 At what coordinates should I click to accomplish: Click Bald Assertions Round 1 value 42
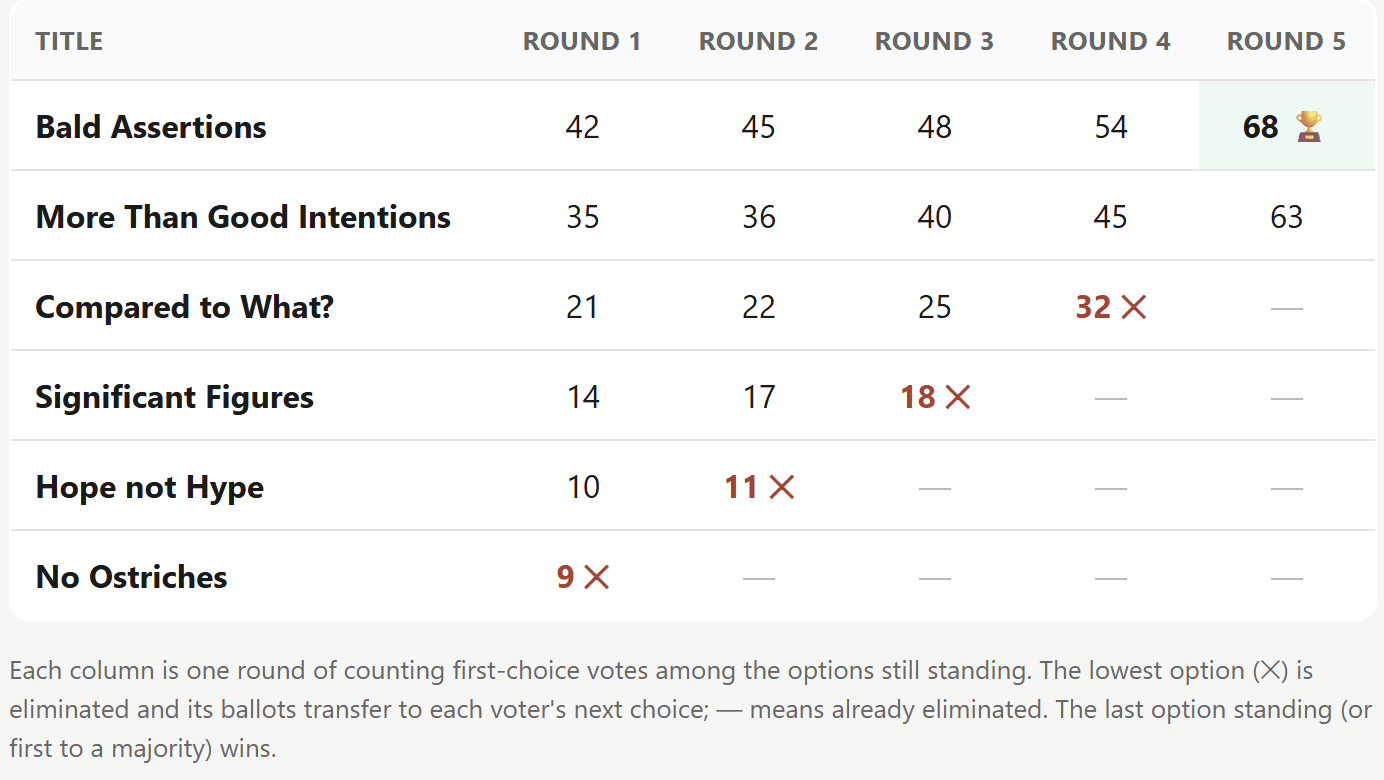pyautogui.click(x=582, y=127)
